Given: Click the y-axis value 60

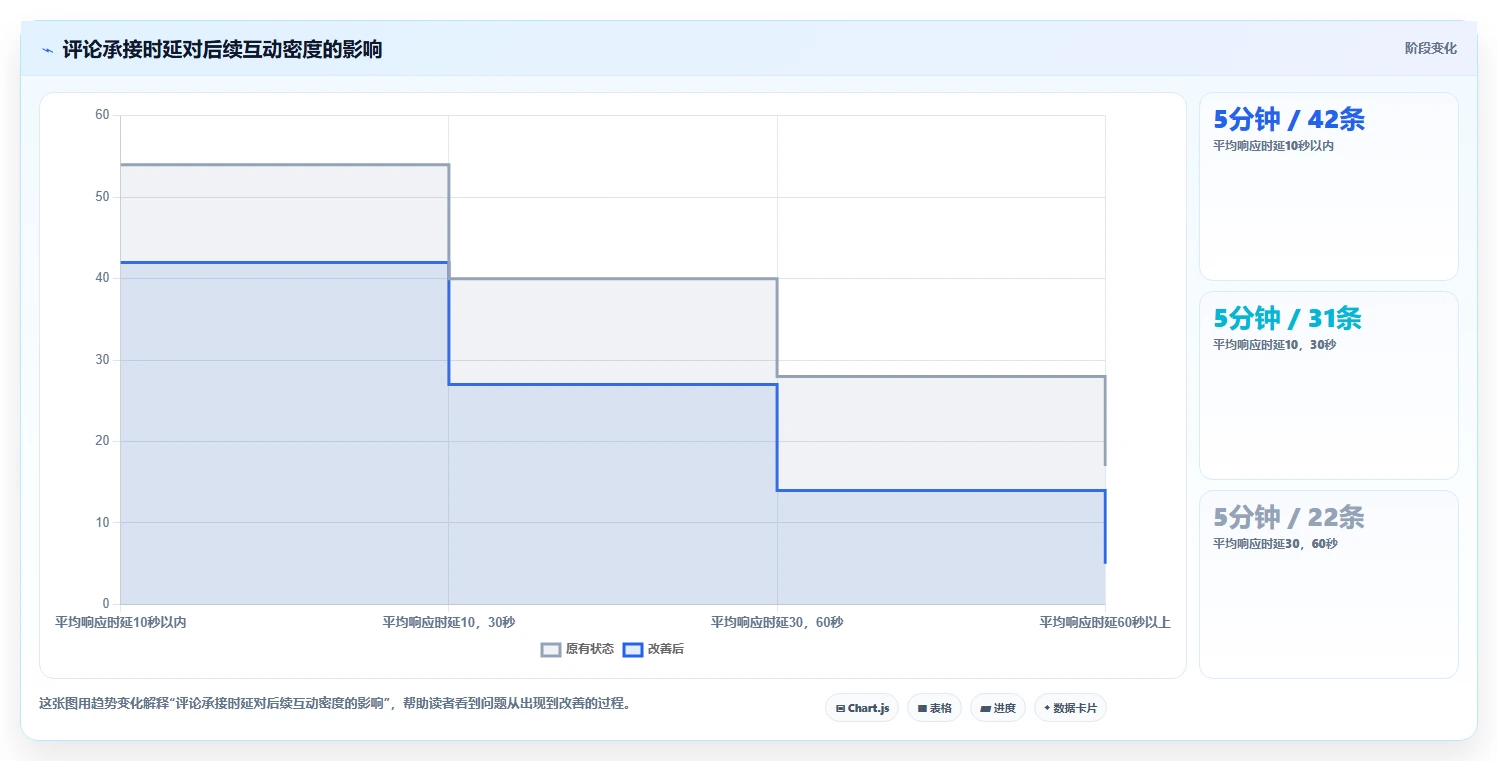Looking at the screenshot, I should (x=102, y=115).
